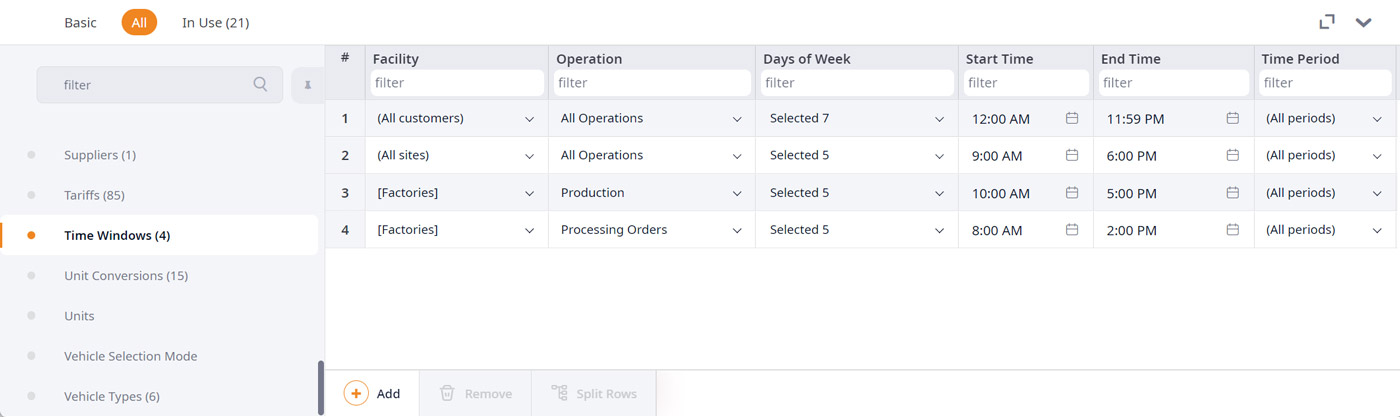Click the Split Rows button

coord(594,394)
